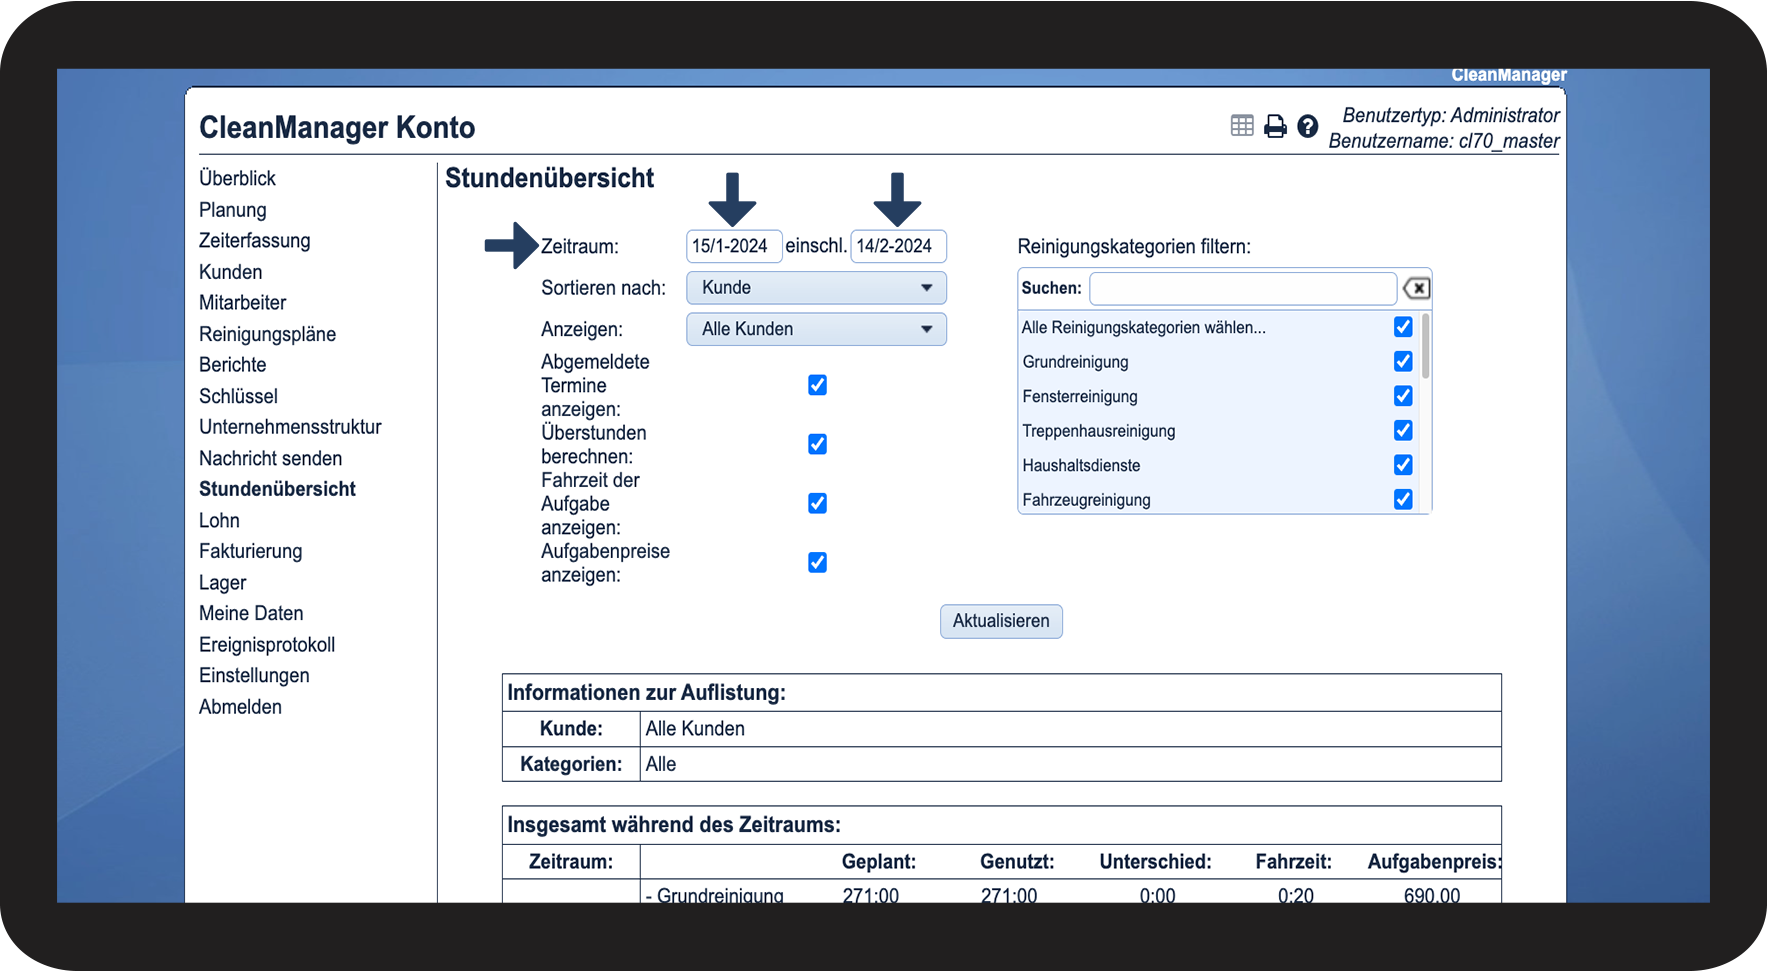Toggle the Abgemeldete Termine anzeigen checkbox
The image size is (1767, 971).
point(817,386)
